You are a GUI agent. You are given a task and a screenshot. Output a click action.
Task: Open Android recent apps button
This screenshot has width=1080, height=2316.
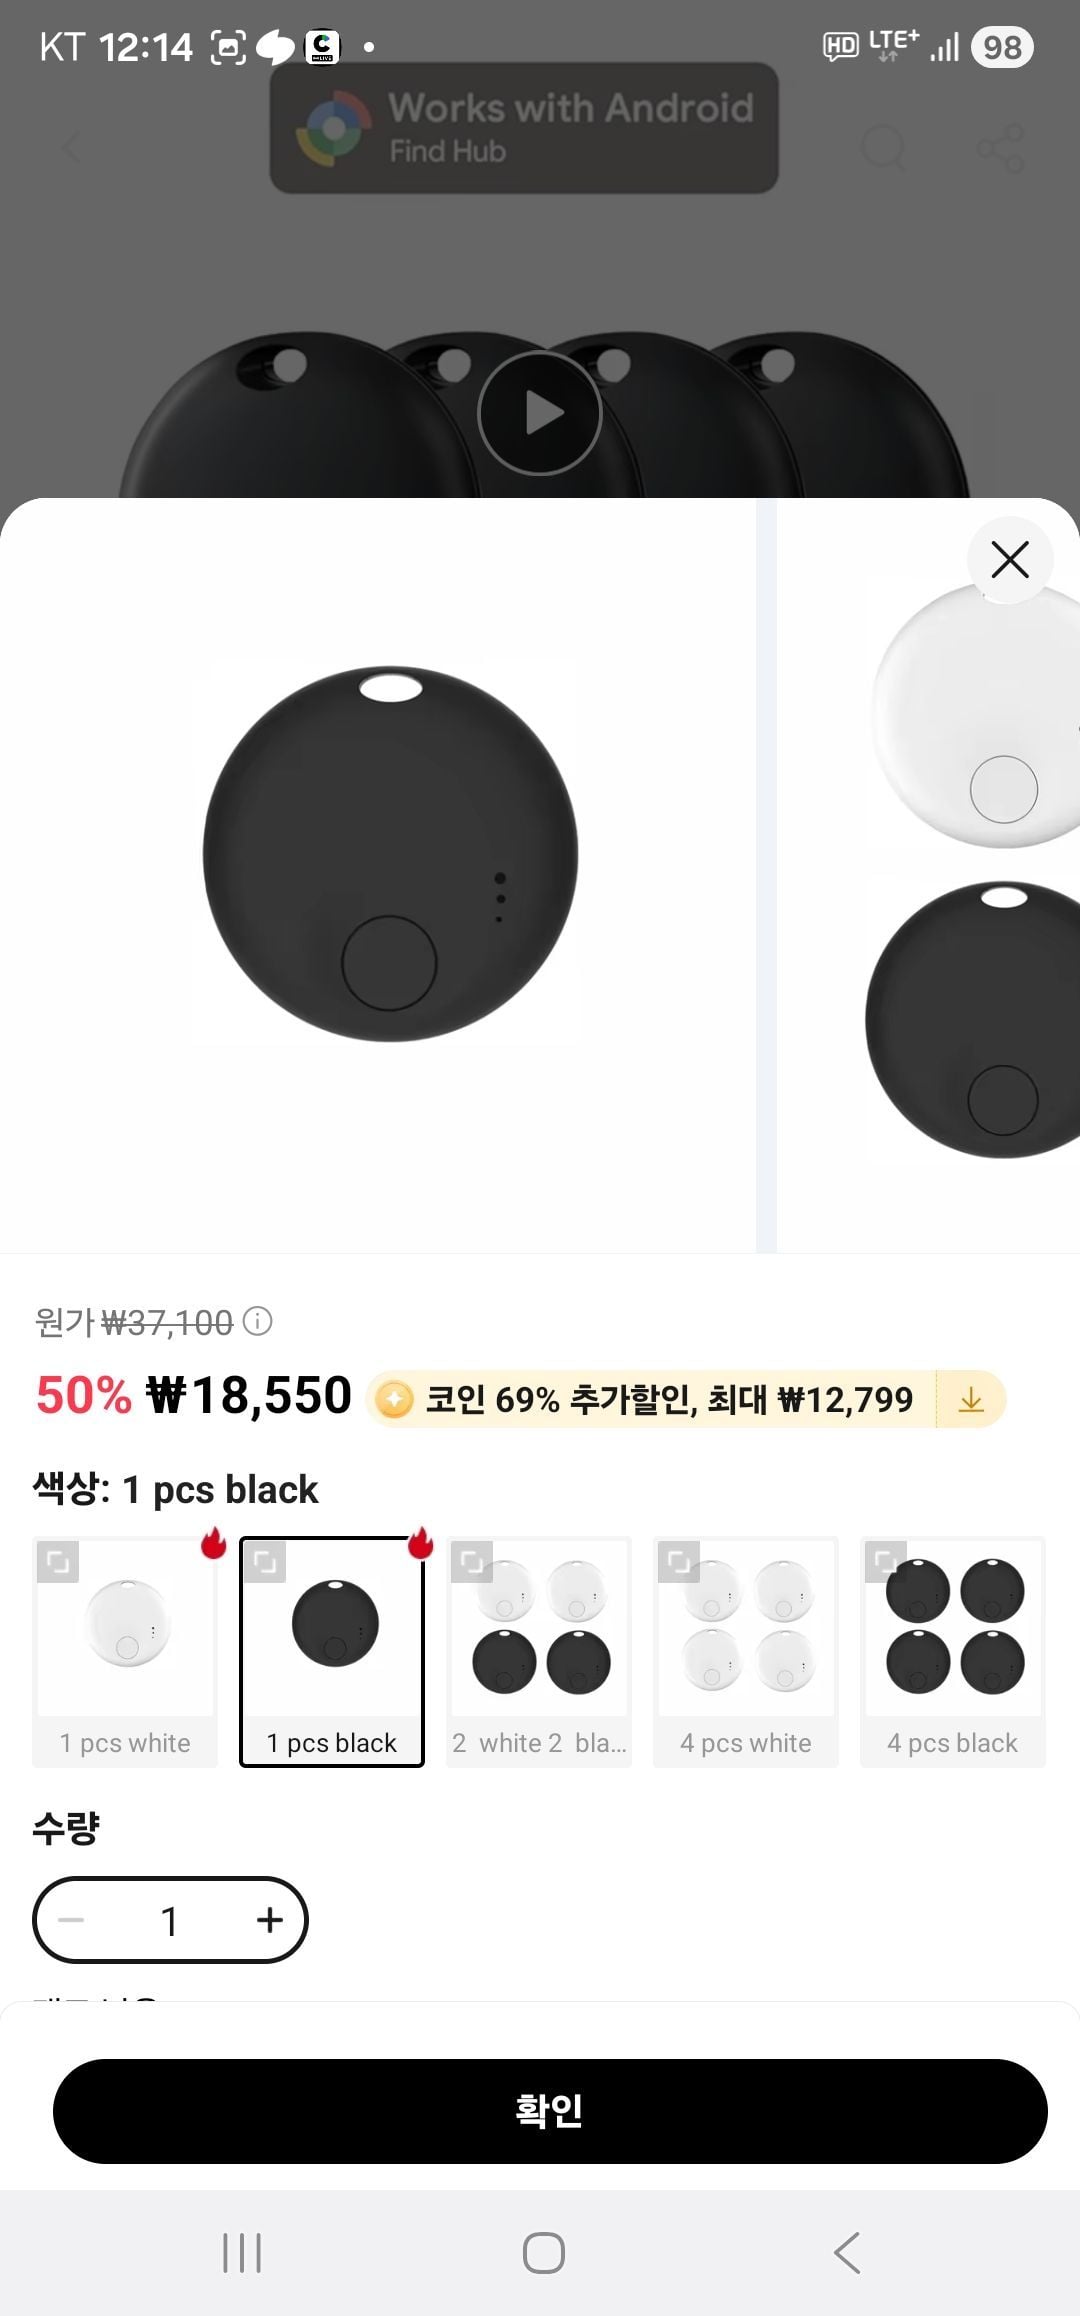pos(242,2253)
